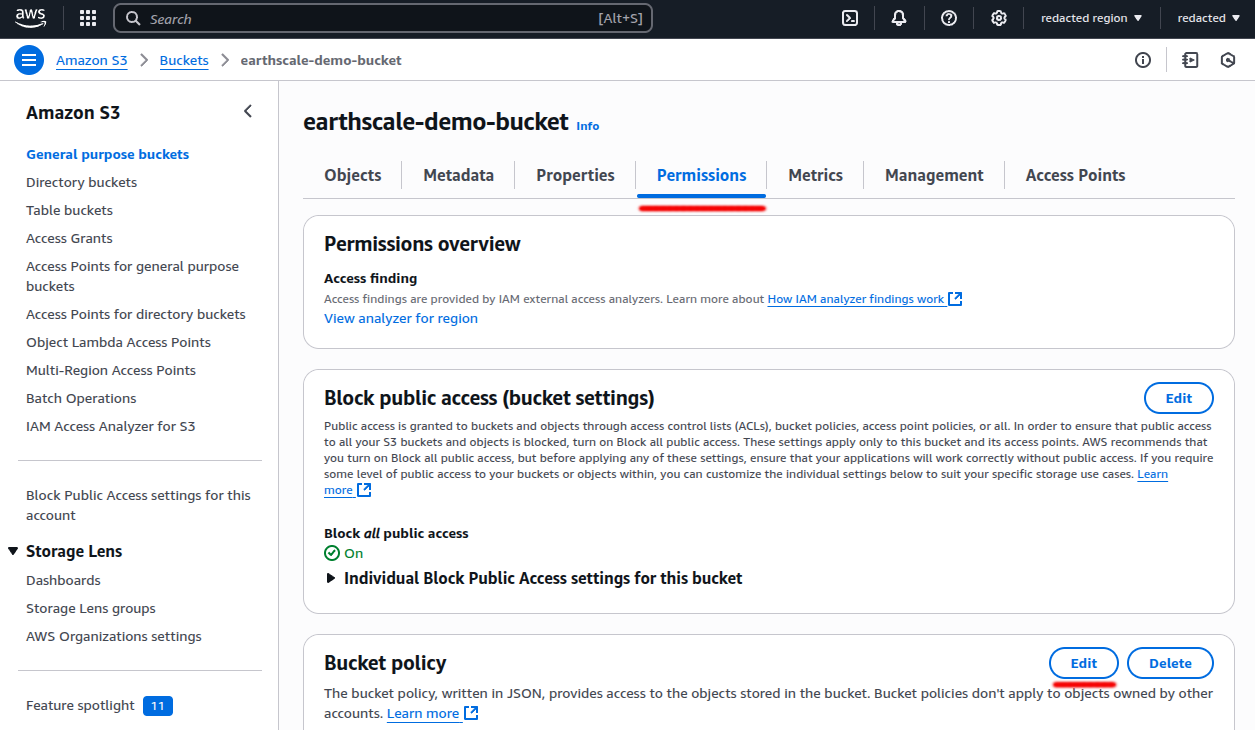Screen dimensions: 1255x730
Task: Open the panel icon beside the breadcrumb info icon
Action: click(x=1190, y=60)
